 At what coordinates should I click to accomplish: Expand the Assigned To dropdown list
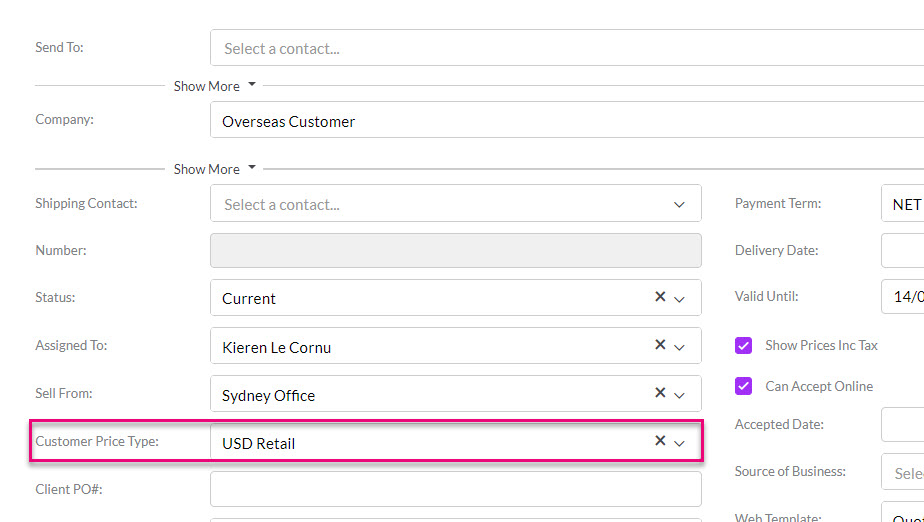tap(680, 347)
